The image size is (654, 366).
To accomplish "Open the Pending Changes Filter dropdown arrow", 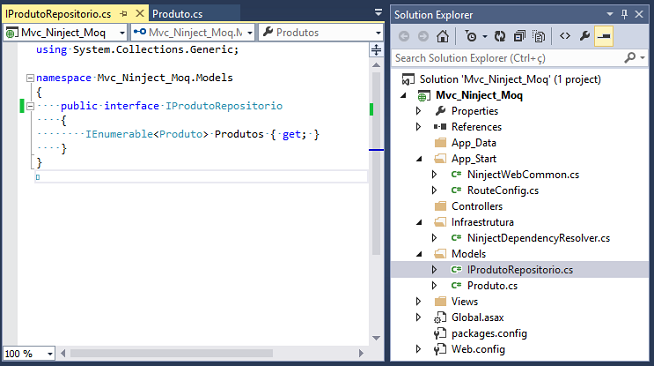I will (485, 37).
